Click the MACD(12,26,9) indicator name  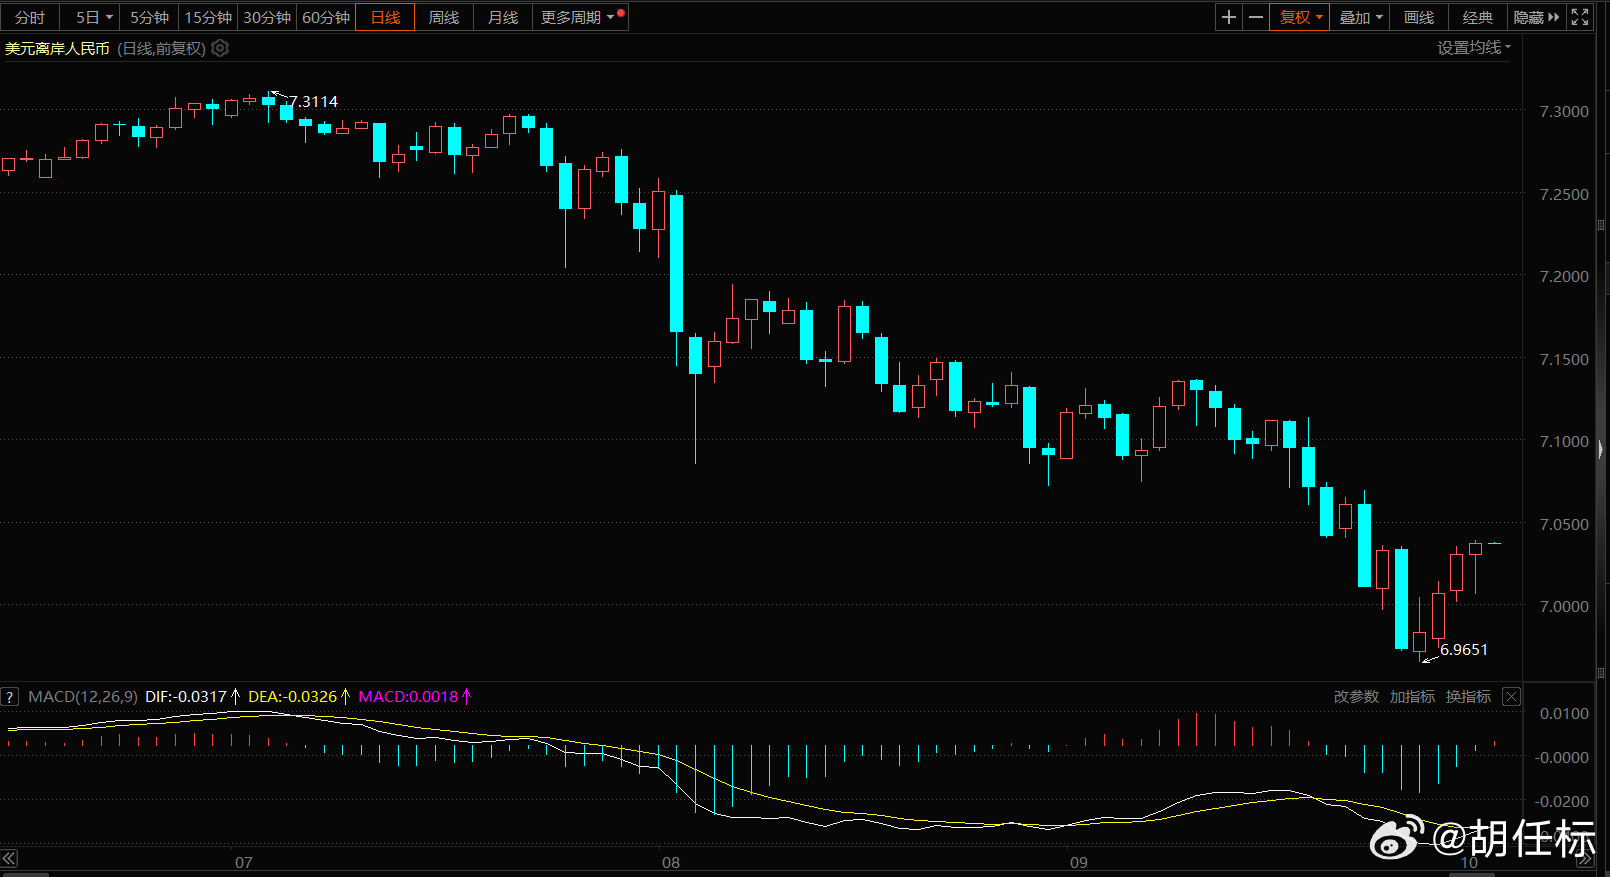(x=83, y=696)
